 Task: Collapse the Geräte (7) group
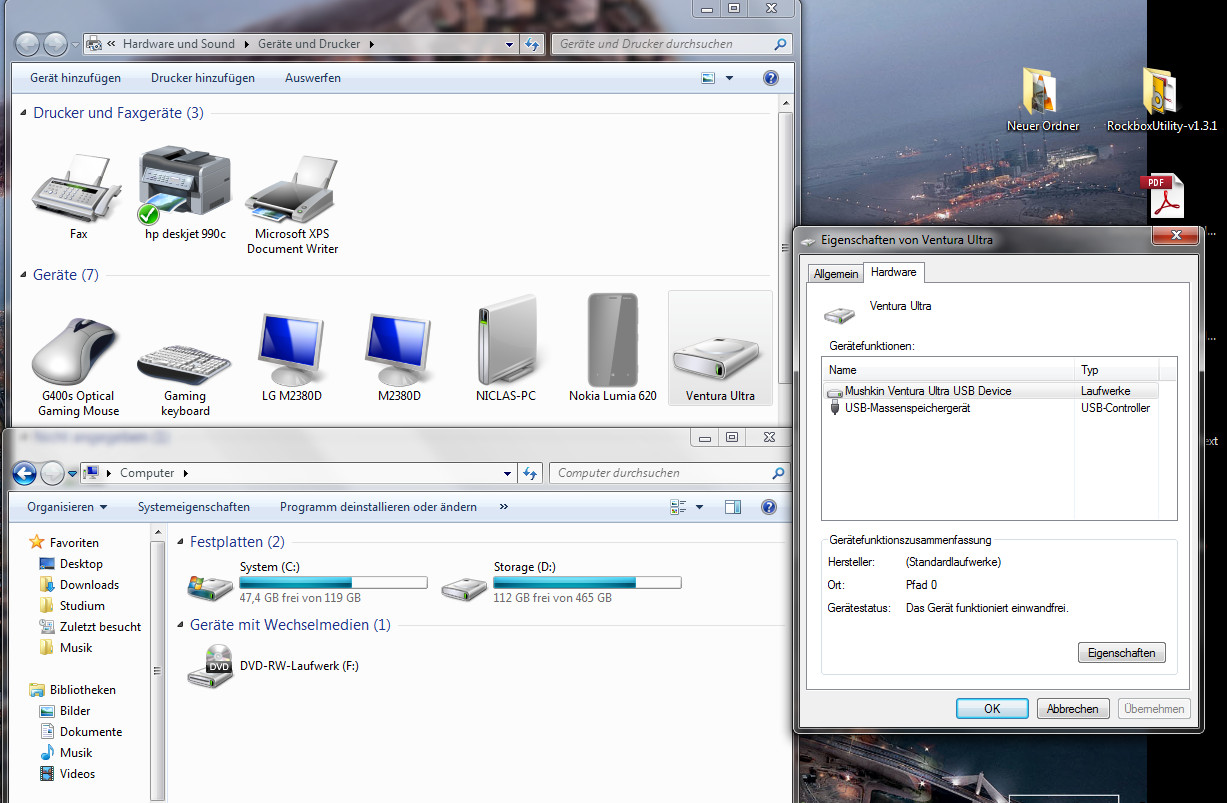click(24, 275)
